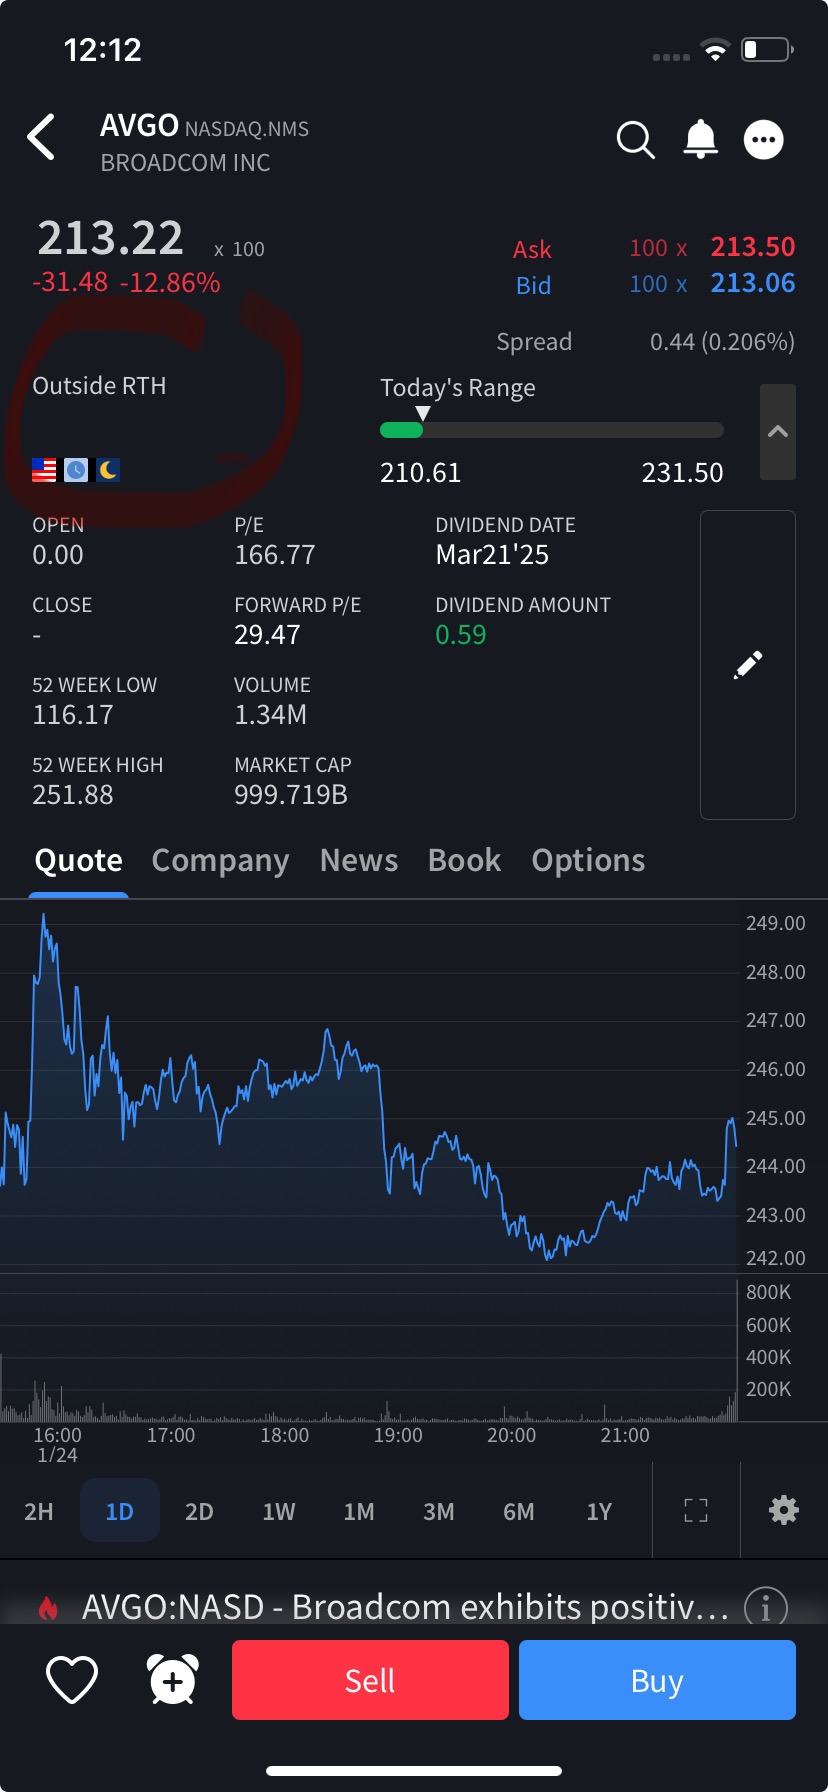Open the Options tab
This screenshot has height=1792, width=828.
pyautogui.click(x=588, y=860)
